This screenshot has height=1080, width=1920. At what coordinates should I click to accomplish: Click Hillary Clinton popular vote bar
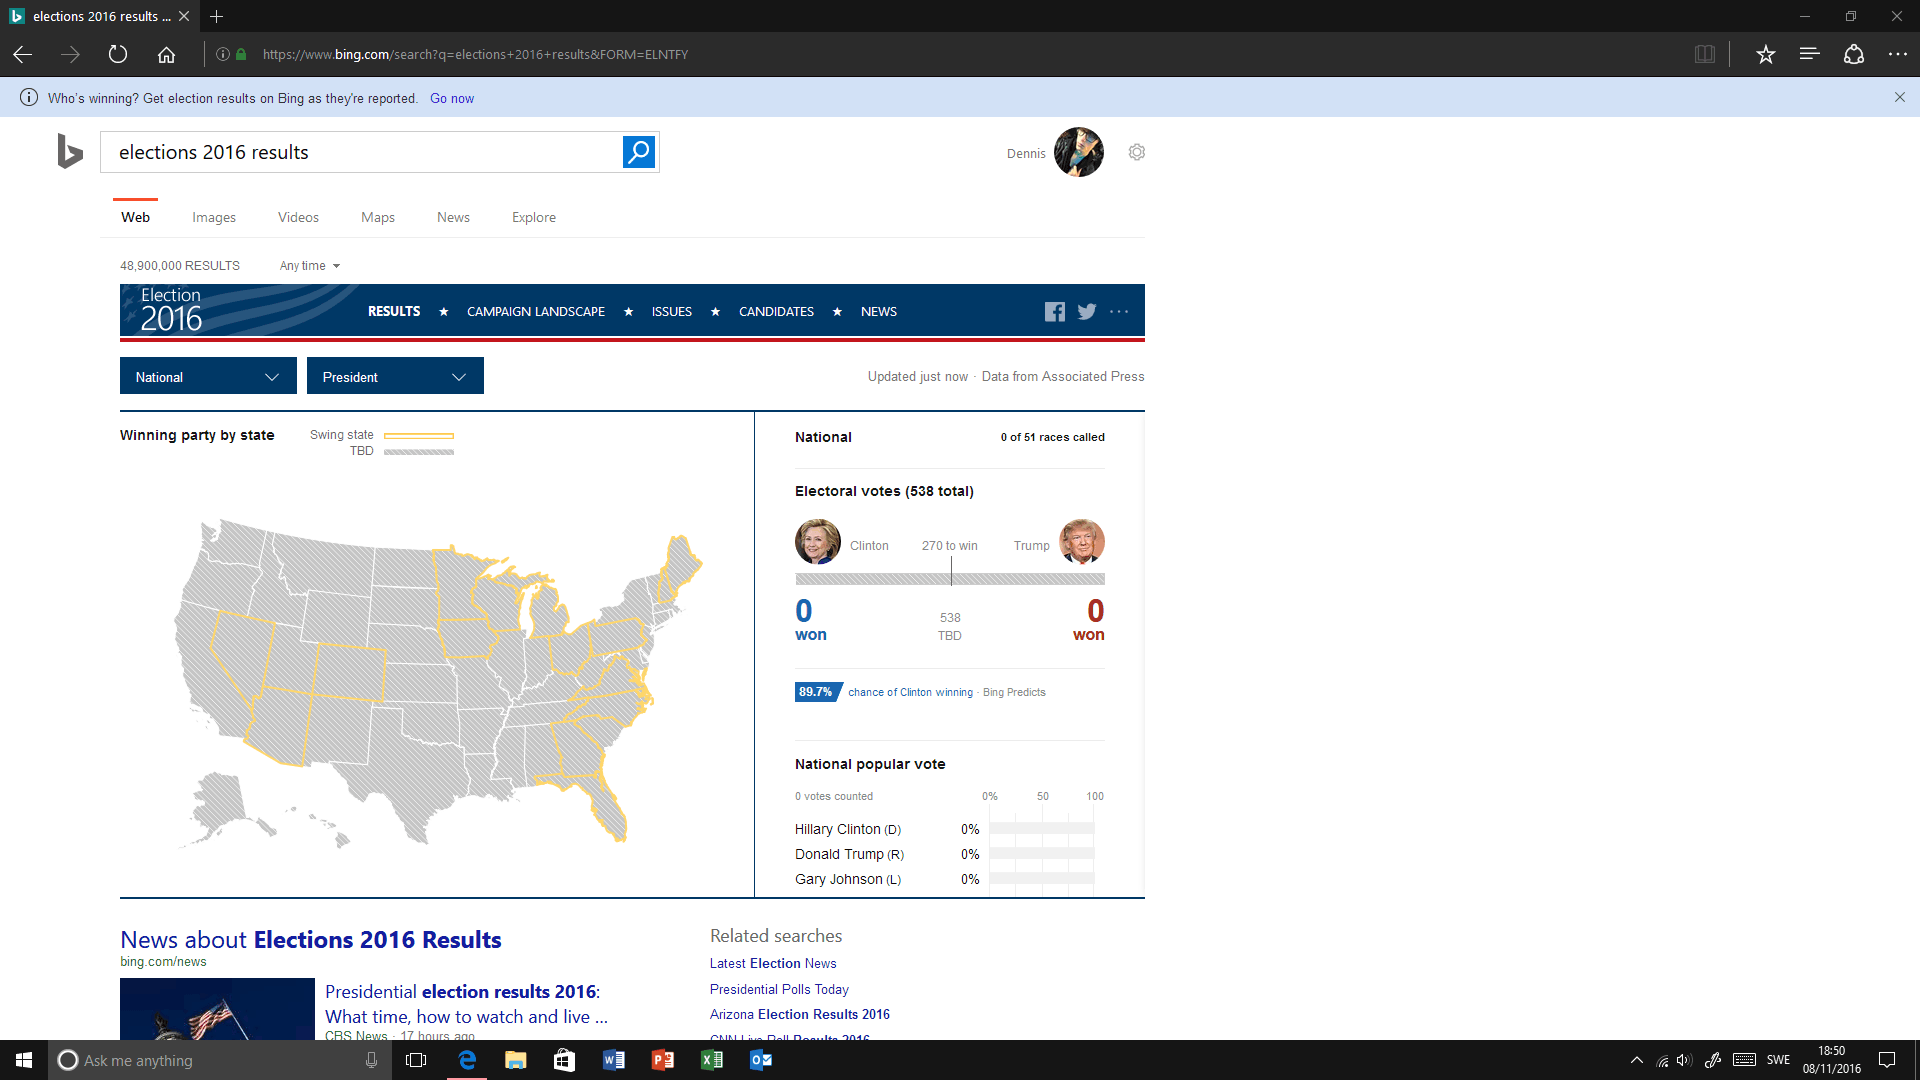click(1041, 829)
